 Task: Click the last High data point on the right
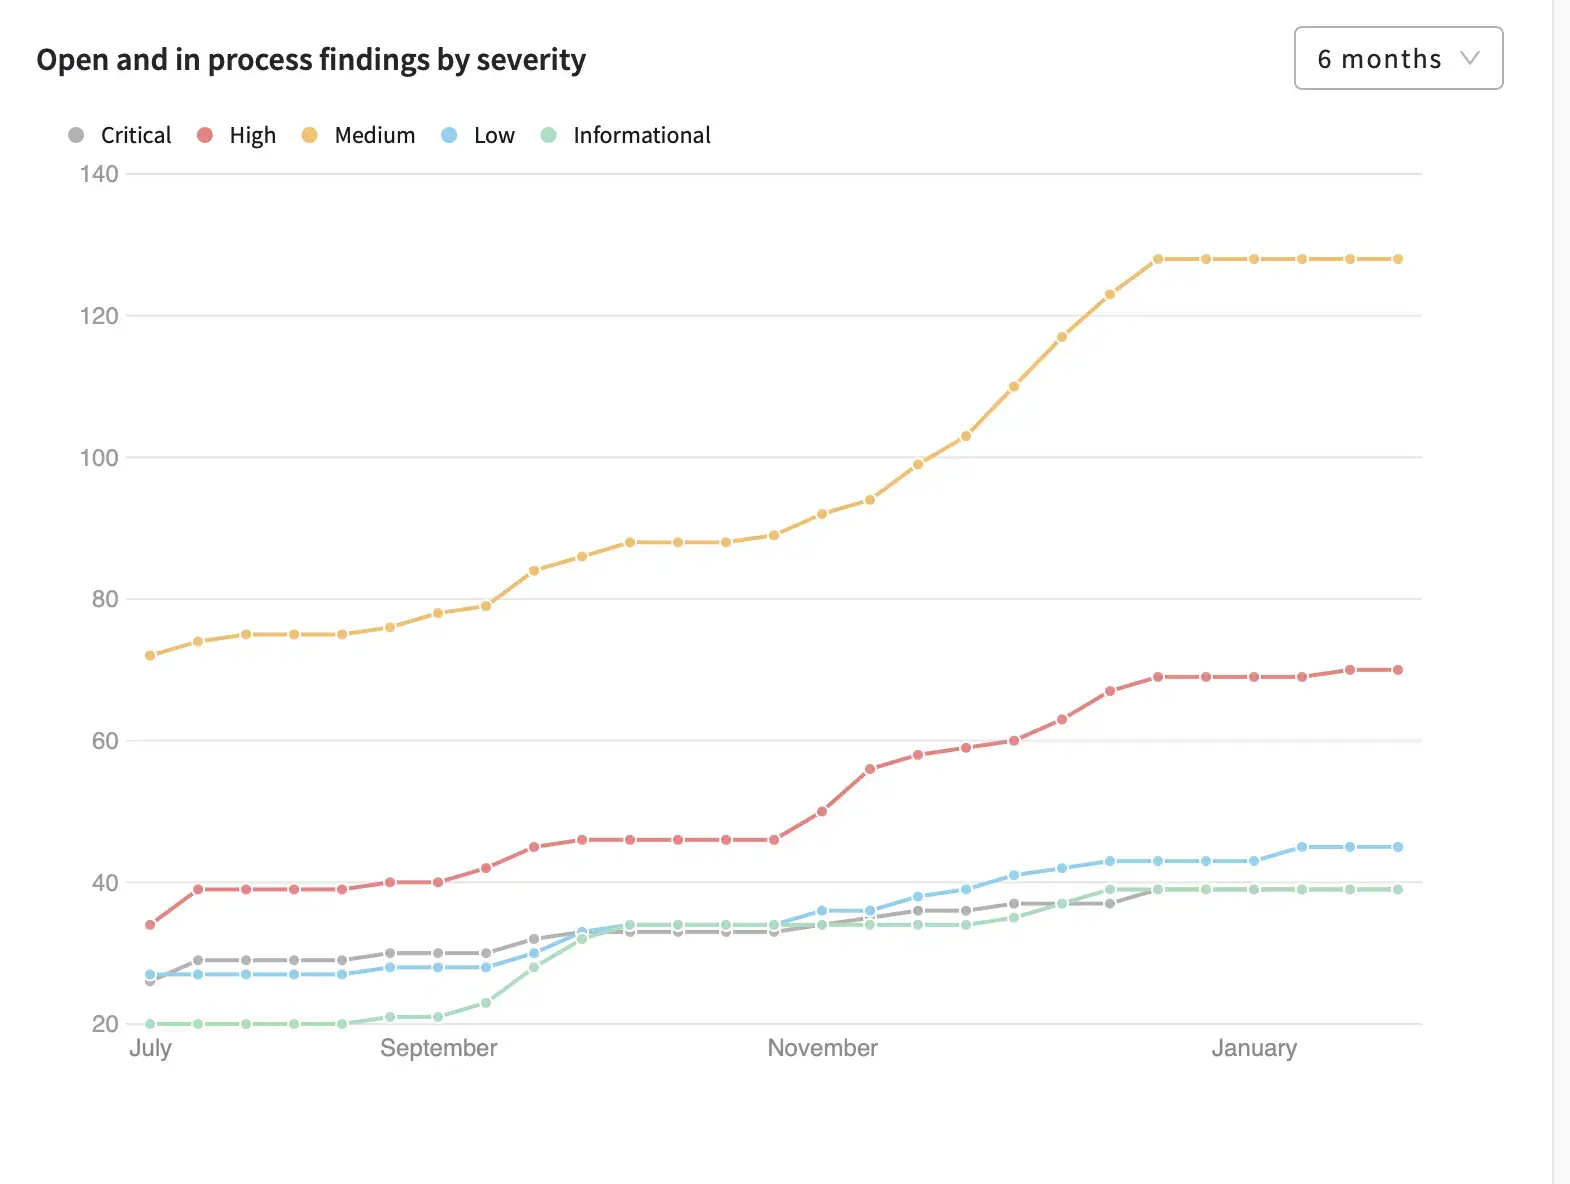click(1398, 670)
